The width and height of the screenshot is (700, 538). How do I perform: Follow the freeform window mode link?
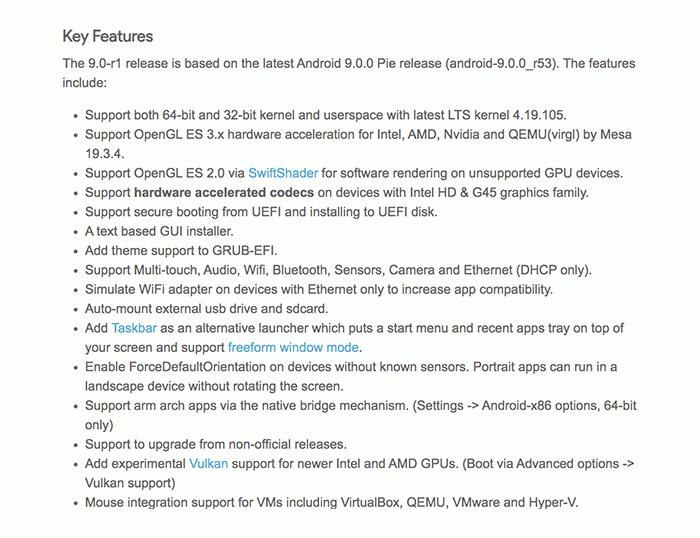(293, 347)
